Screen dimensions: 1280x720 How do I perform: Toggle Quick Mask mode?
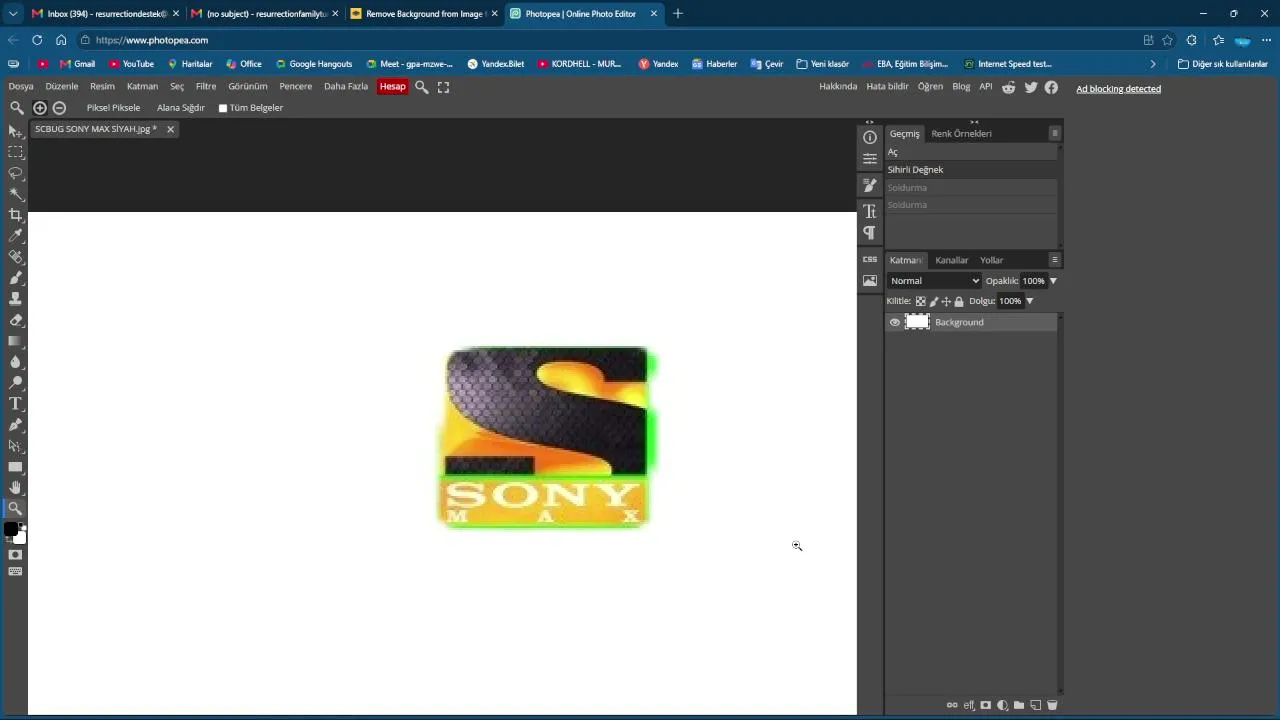click(x=15, y=554)
